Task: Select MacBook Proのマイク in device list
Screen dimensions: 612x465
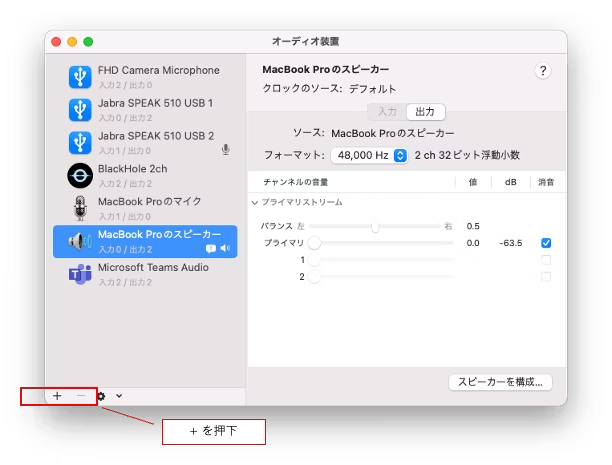Action: (149, 201)
